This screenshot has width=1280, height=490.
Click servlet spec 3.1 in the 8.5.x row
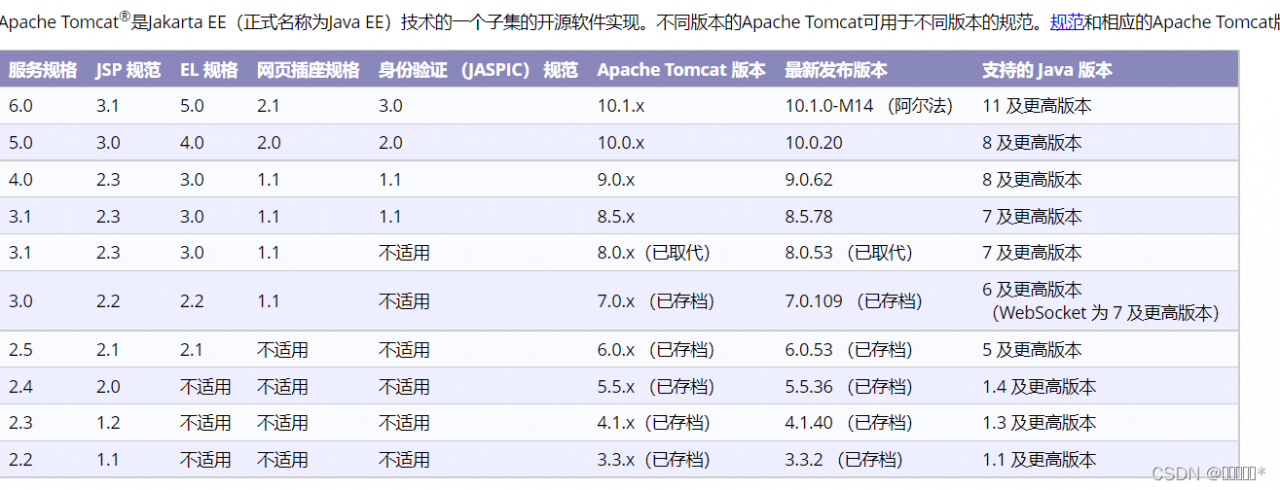point(21,216)
